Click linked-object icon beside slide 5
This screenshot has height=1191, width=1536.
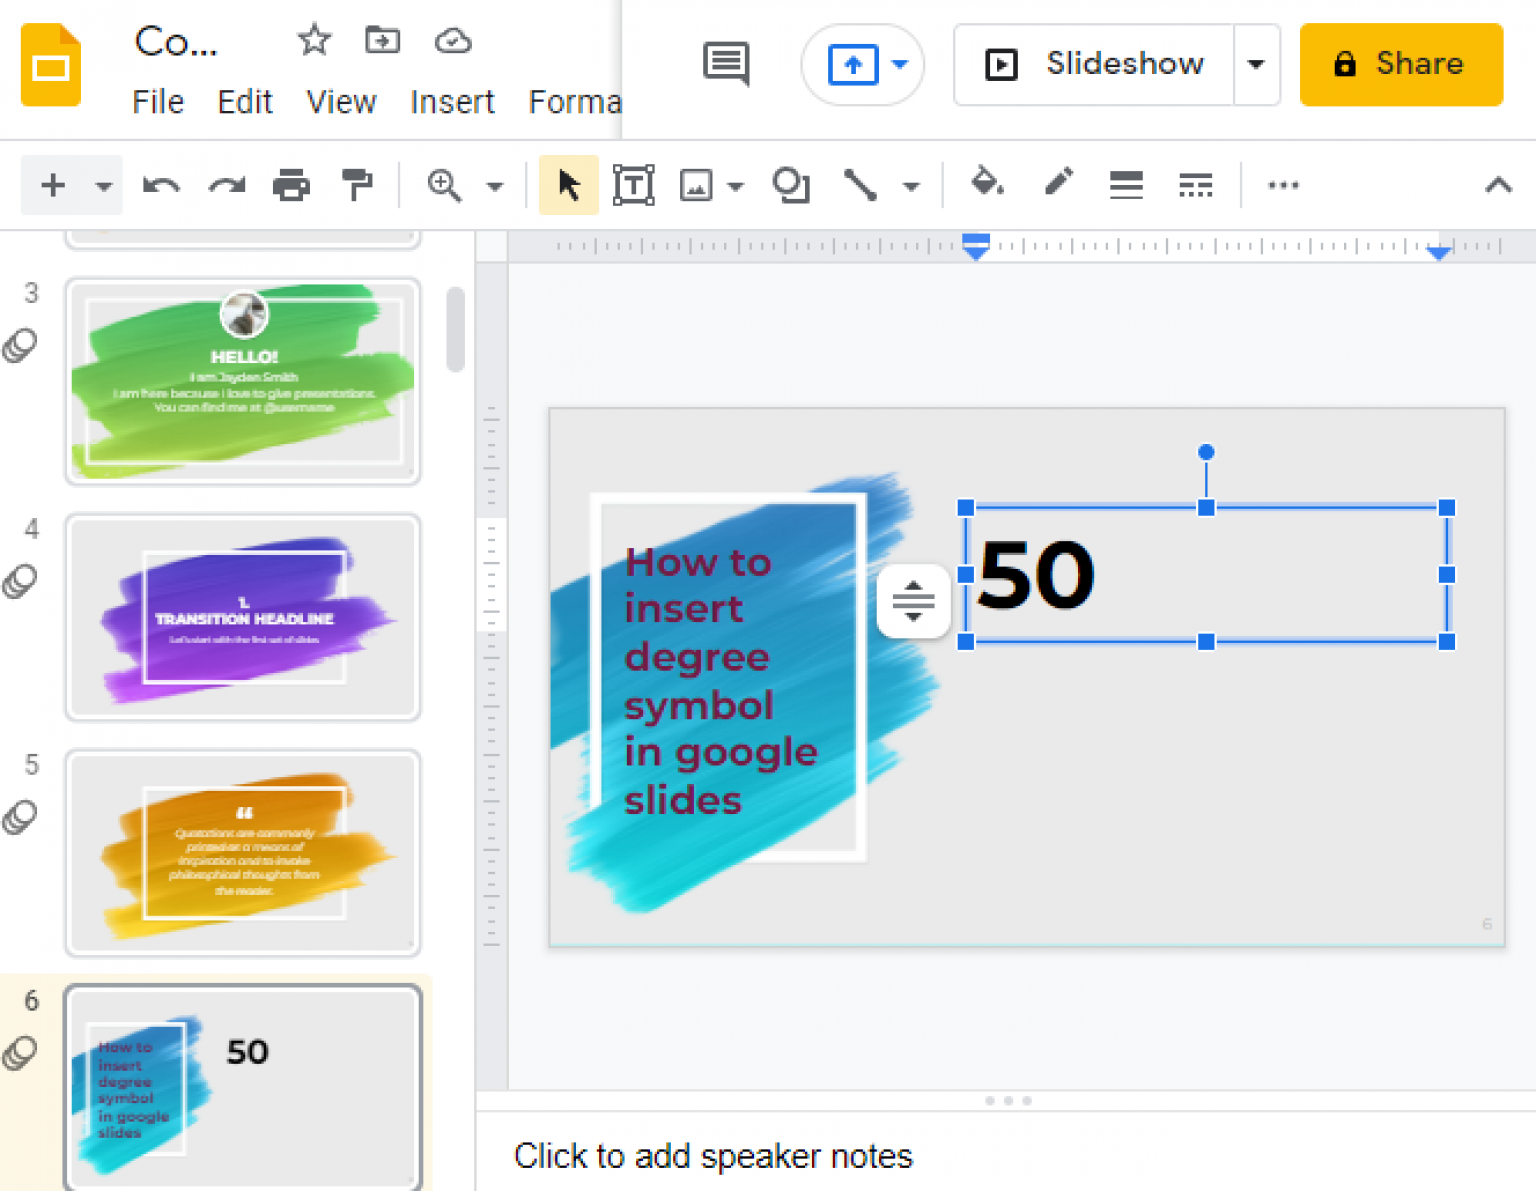(20, 817)
